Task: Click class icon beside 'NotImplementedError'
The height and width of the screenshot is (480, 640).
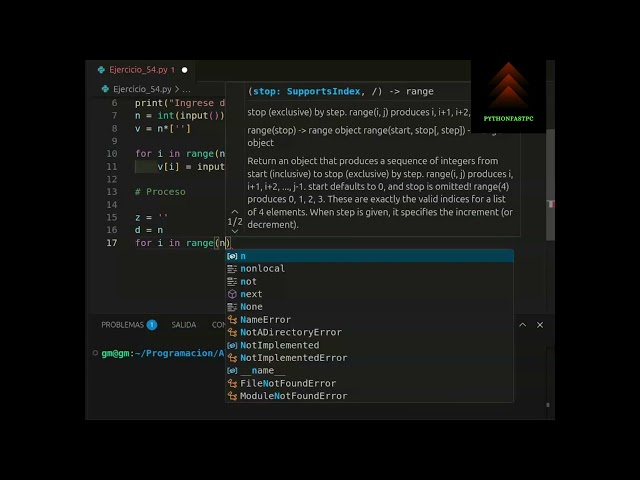Action: pos(232,358)
